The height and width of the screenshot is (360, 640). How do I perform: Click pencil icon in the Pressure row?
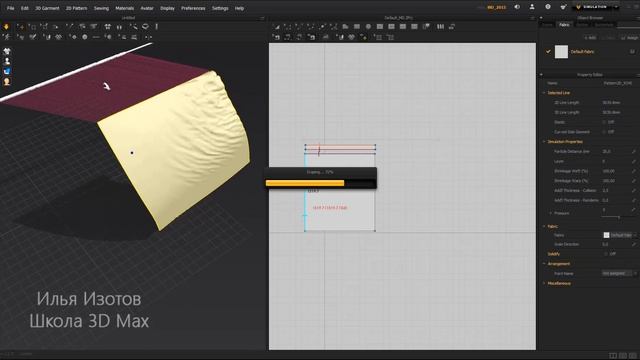(x=634, y=210)
